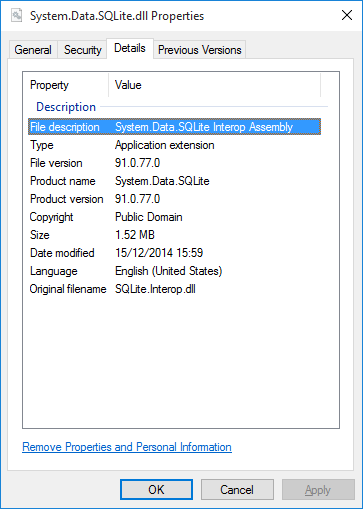Click the file icon in the title bar
This screenshot has height=509, width=363.
tap(16, 15)
